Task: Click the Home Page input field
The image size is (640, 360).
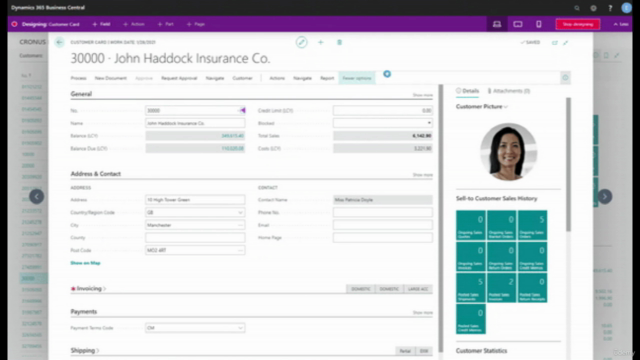Action: tap(382, 238)
